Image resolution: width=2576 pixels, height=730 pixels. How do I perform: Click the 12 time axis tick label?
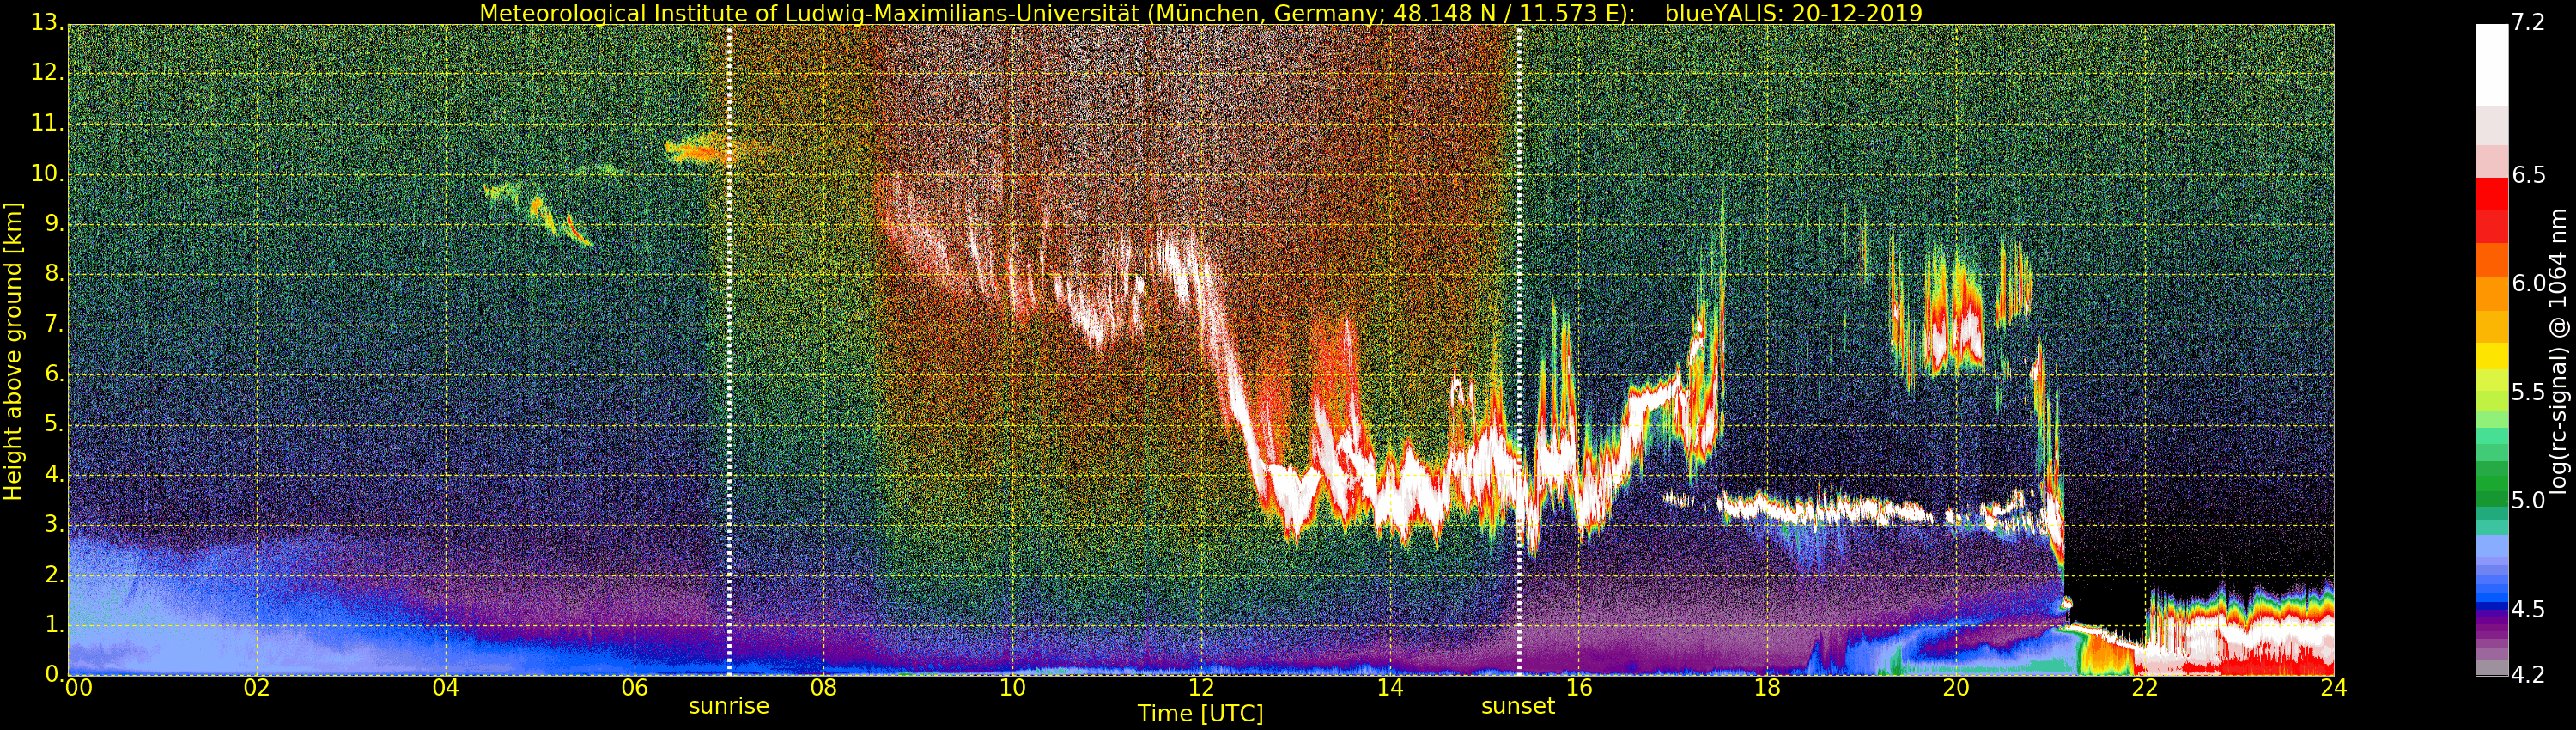click(x=1201, y=687)
